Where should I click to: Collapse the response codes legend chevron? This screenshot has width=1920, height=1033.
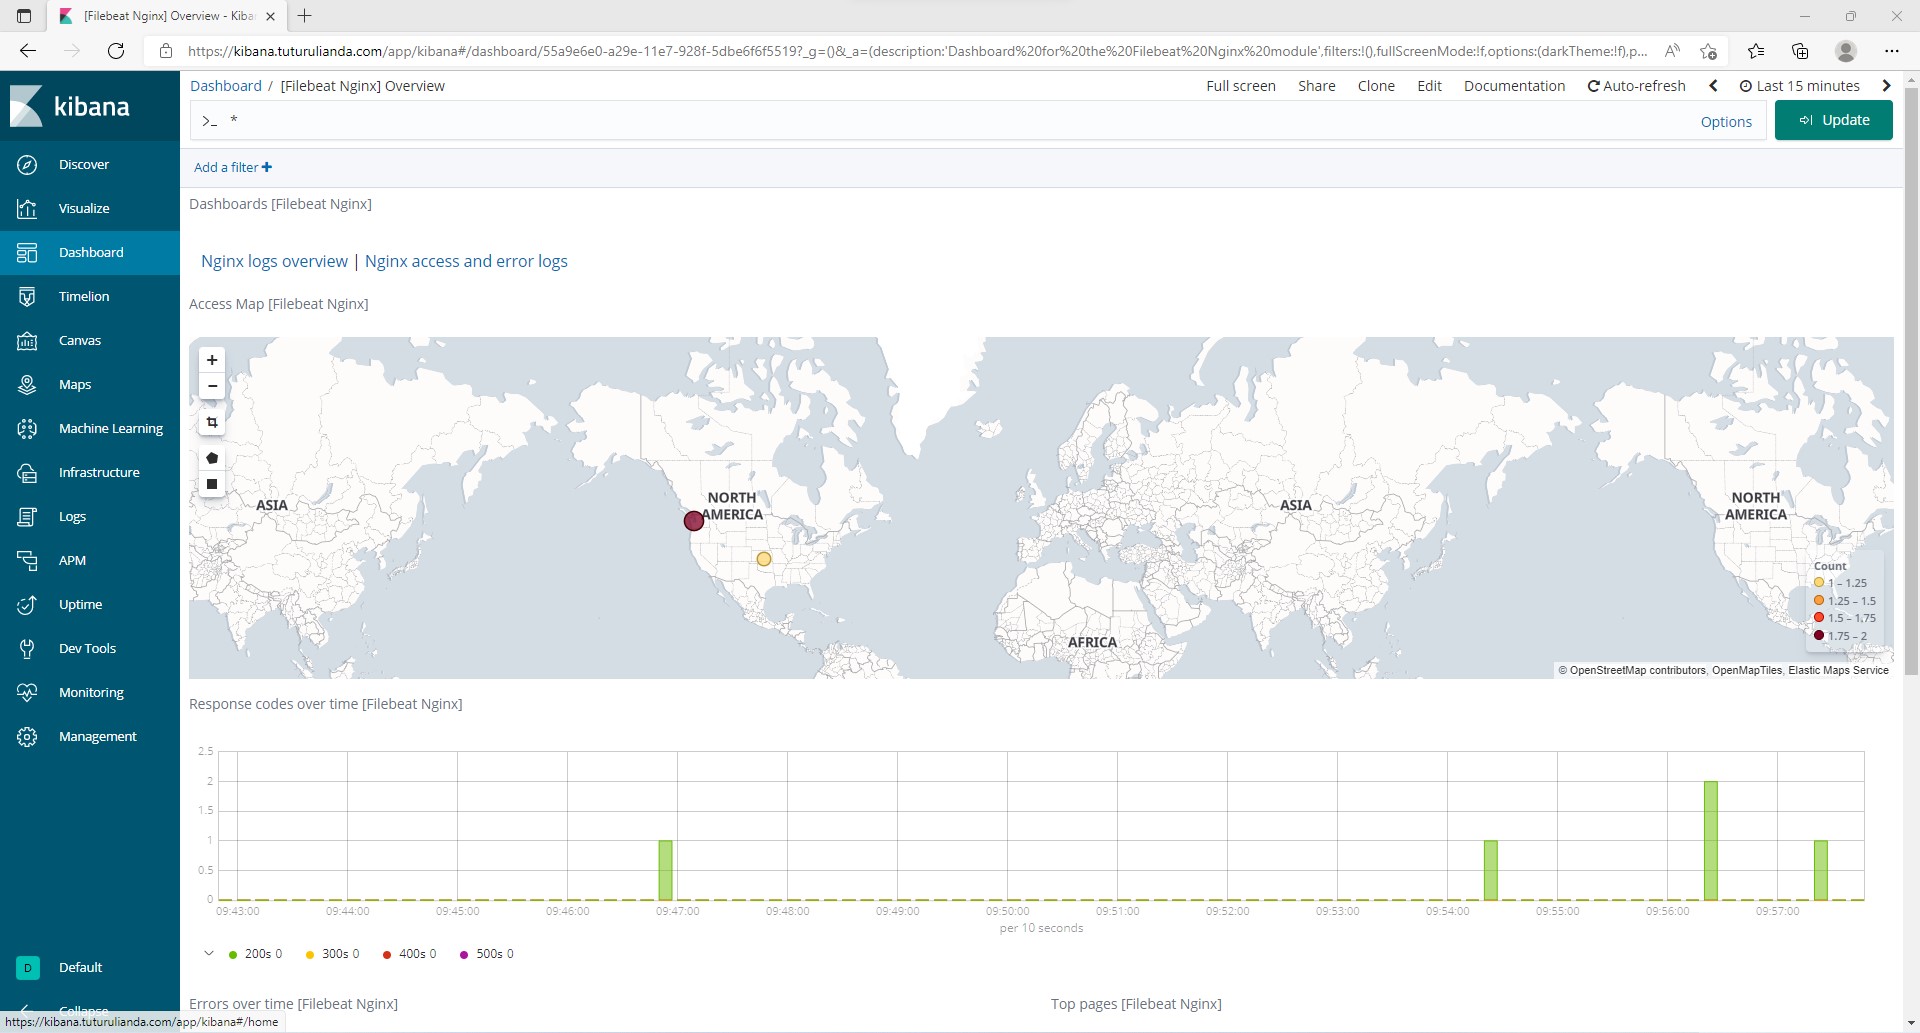click(208, 954)
